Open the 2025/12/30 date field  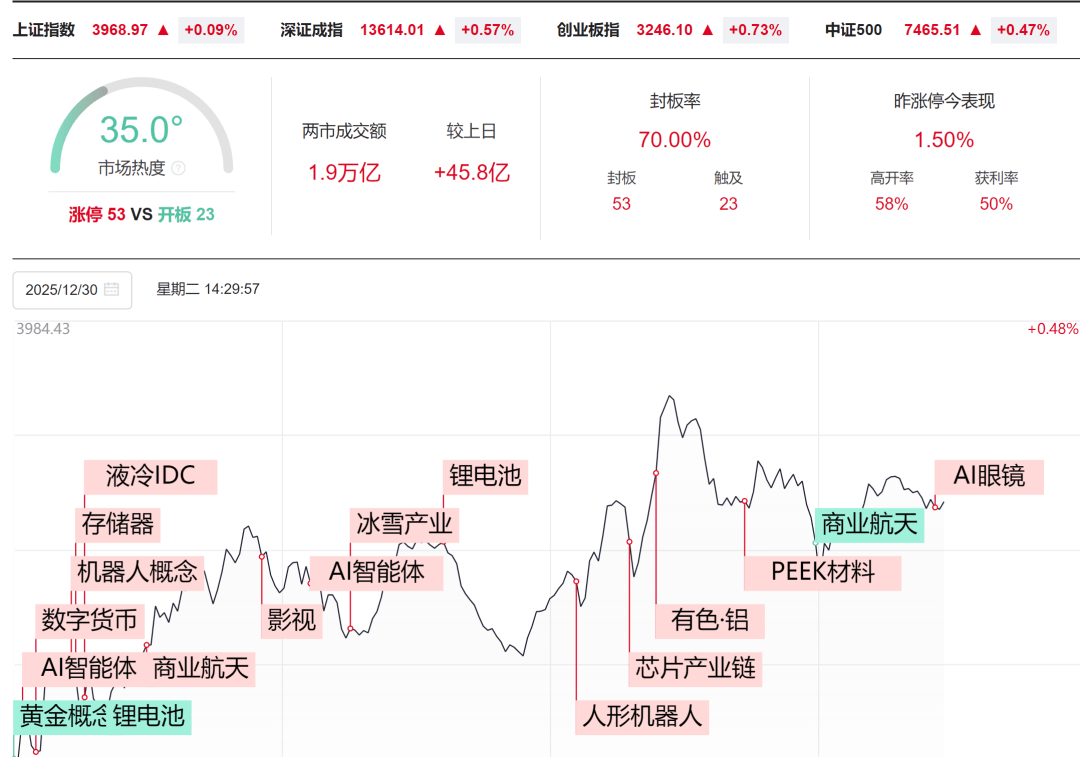pyautogui.click(x=63, y=290)
